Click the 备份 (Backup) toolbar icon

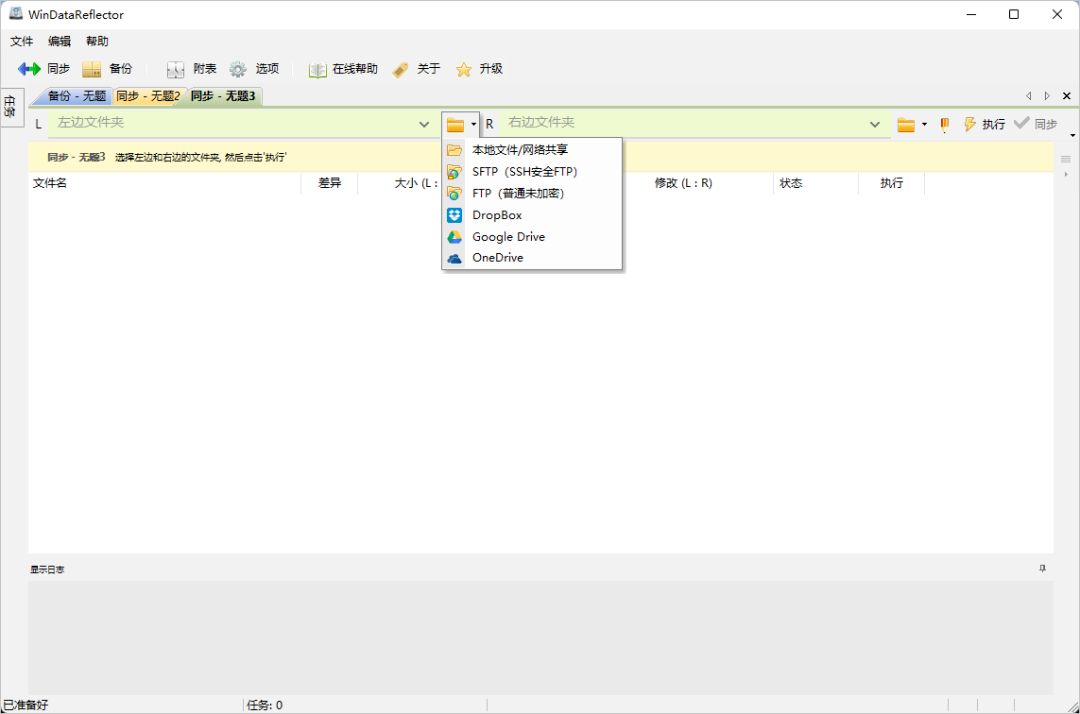(92, 69)
